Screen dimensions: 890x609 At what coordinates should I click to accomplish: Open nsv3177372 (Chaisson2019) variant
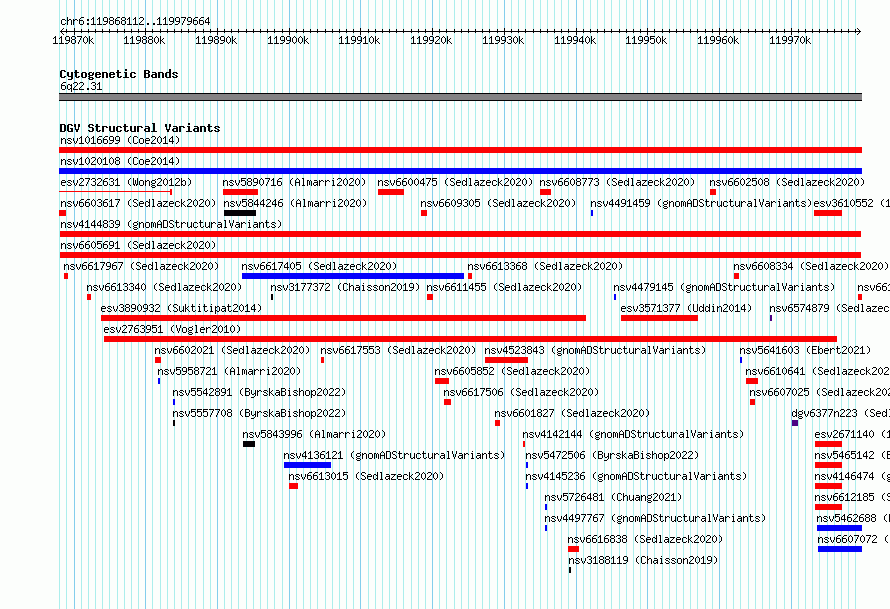click(345, 287)
